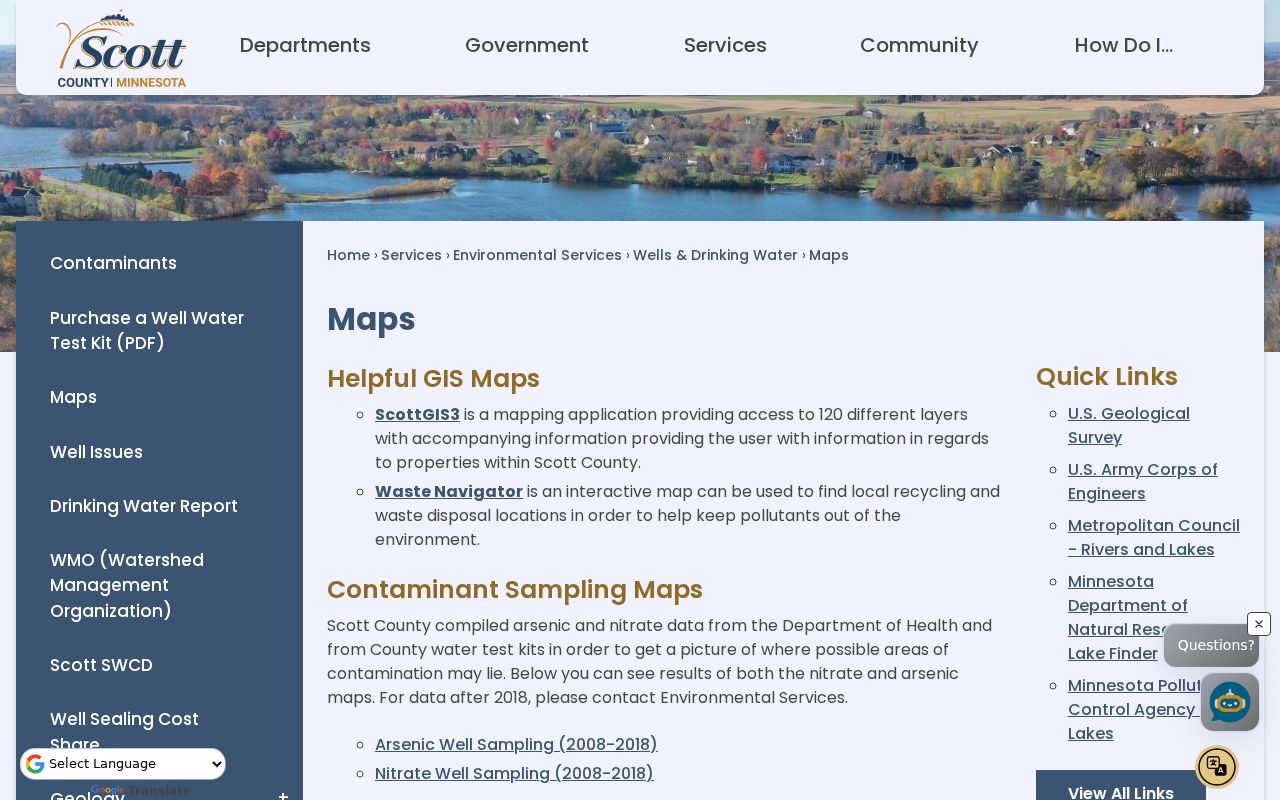Click the Quick Links heading

pyautogui.click(x=1107, y=377)
